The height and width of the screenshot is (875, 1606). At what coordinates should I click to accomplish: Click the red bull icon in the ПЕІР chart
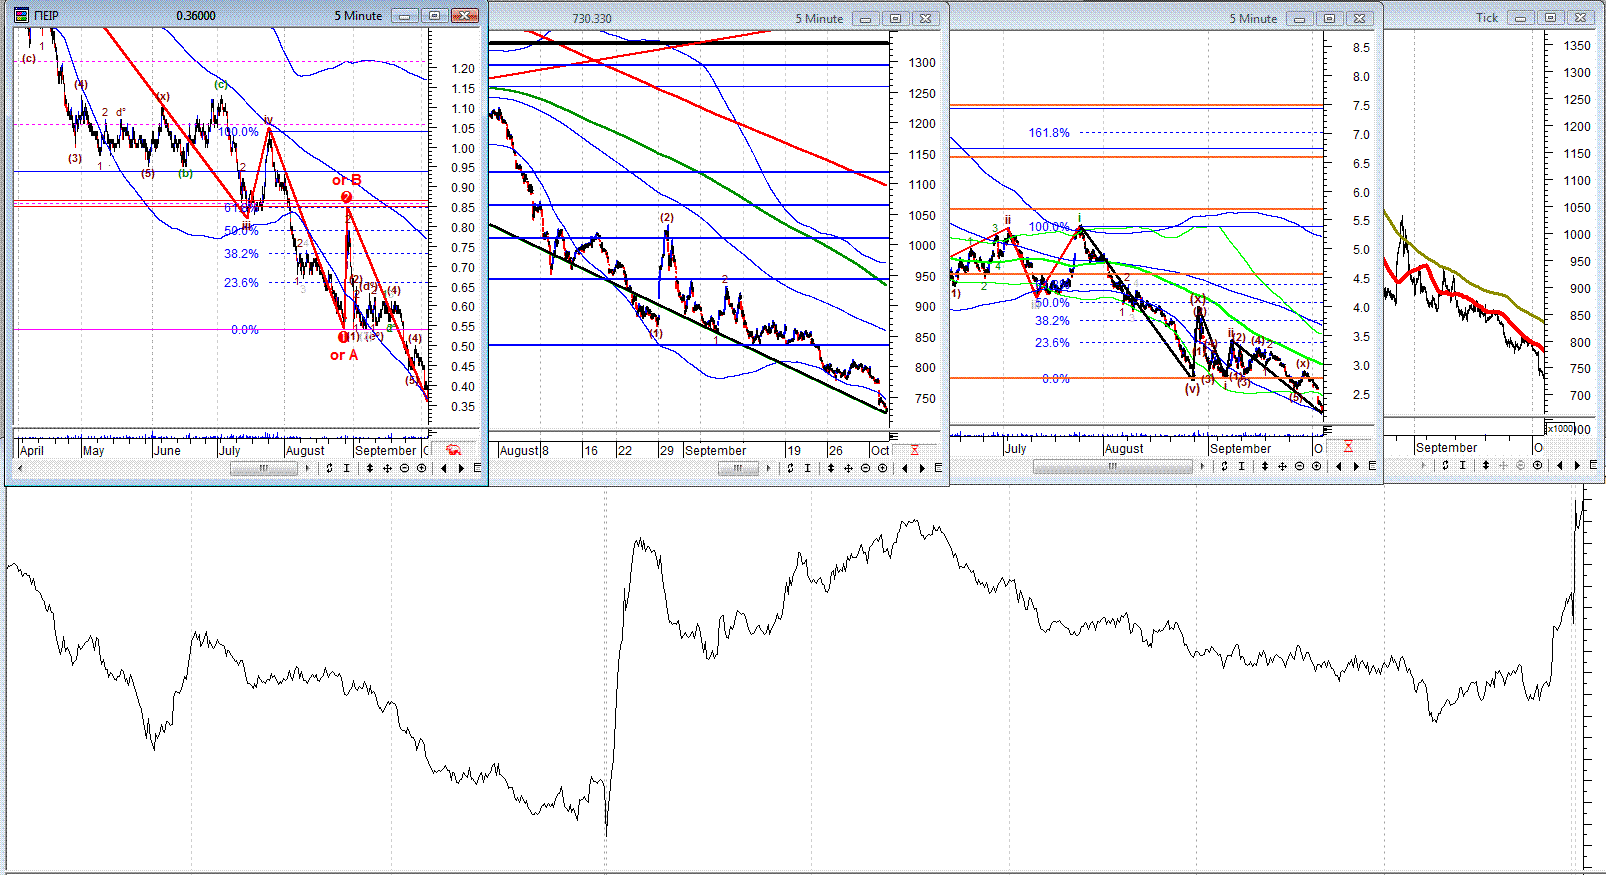click(453, 450)
